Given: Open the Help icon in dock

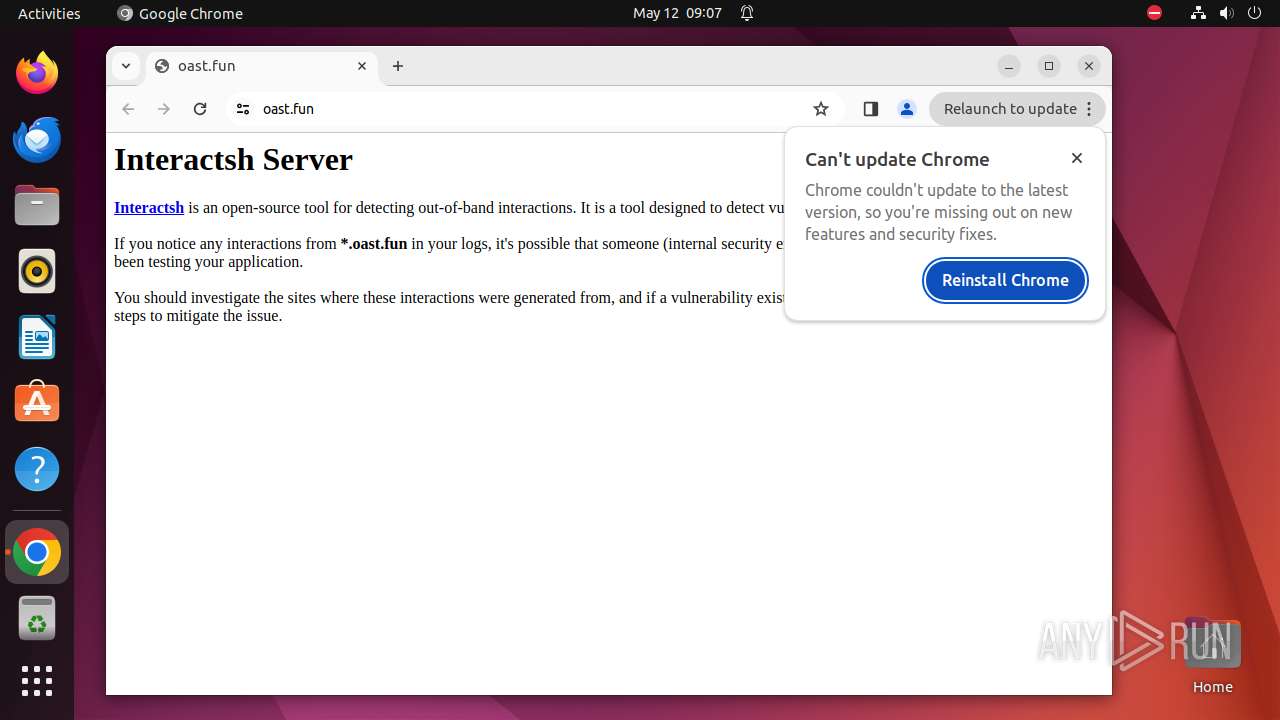Looking at the screenshot, I should (x=37, y=469).
